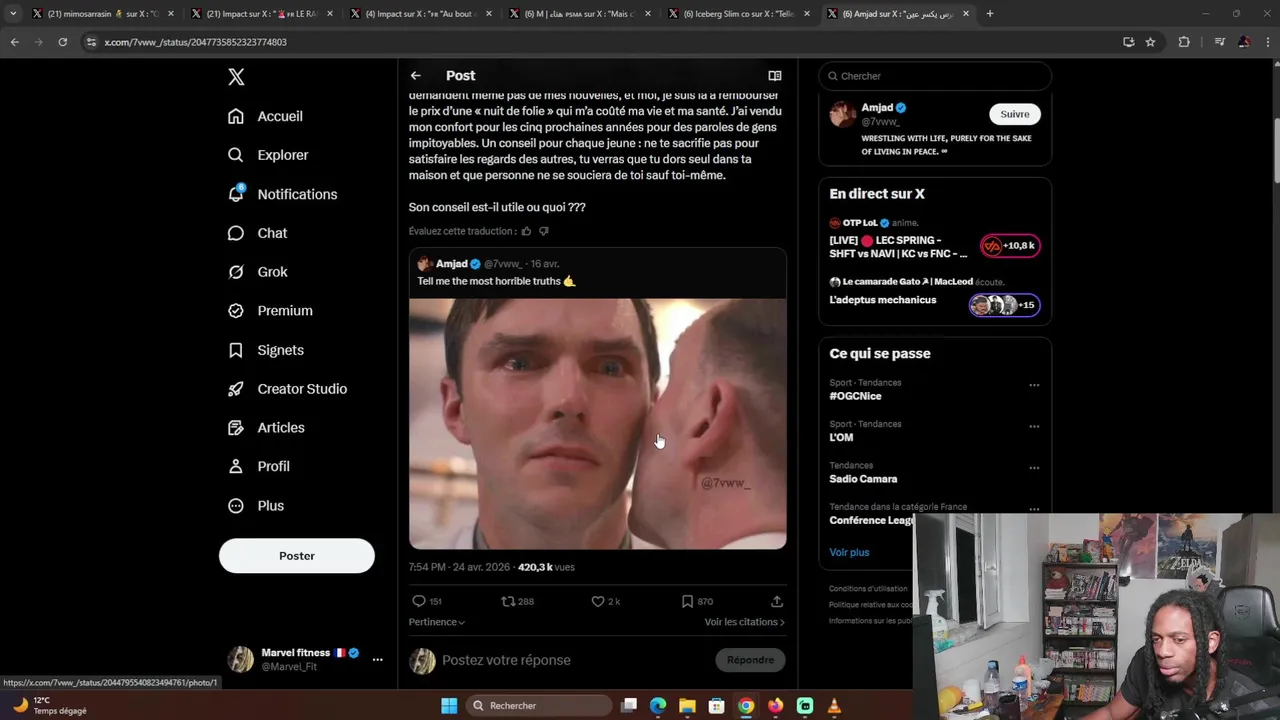Open a new browser tab
The height and width of the screenshot is (720, 1280).
[x=990, y=14]
